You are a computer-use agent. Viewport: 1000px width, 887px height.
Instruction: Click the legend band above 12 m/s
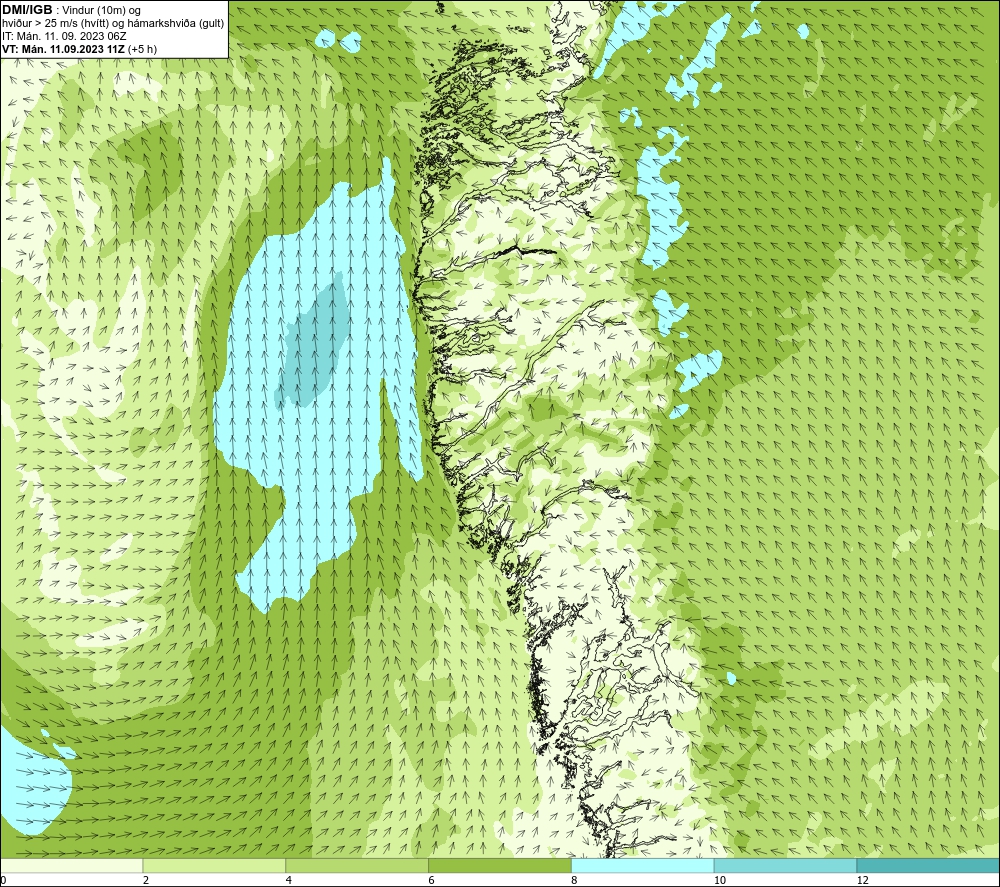click(x=929, y=866)
